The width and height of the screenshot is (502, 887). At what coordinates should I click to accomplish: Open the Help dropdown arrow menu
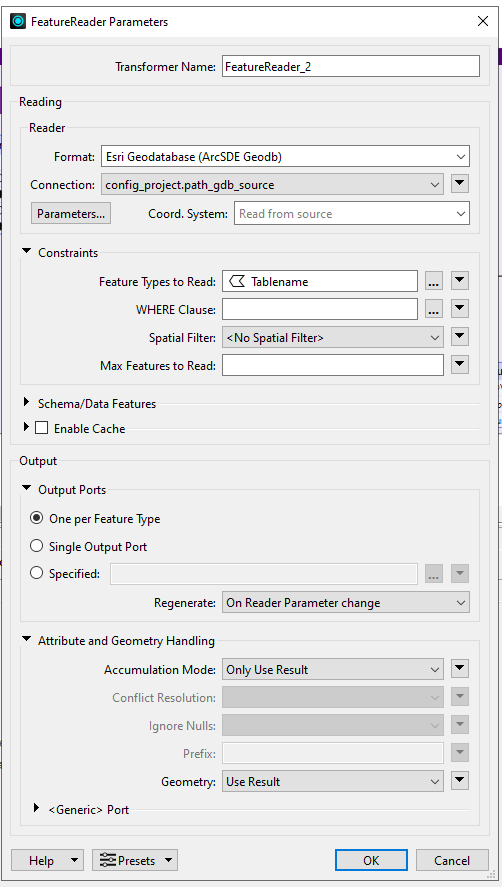(75, 860)
